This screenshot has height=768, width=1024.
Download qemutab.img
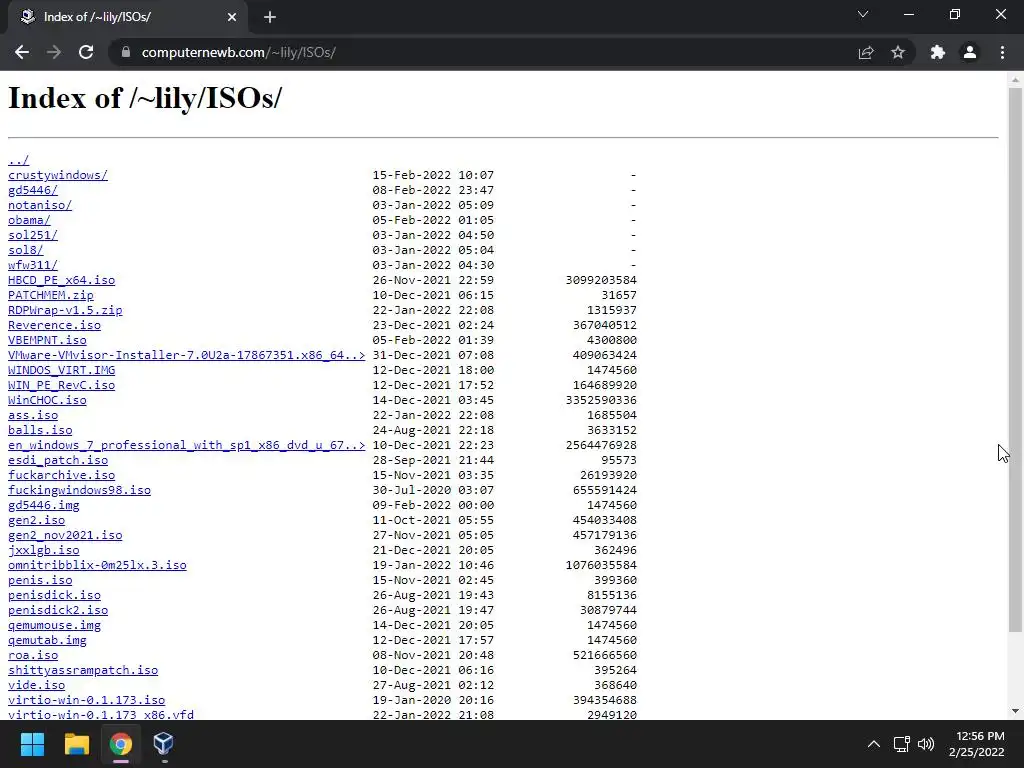coord(47,641)
